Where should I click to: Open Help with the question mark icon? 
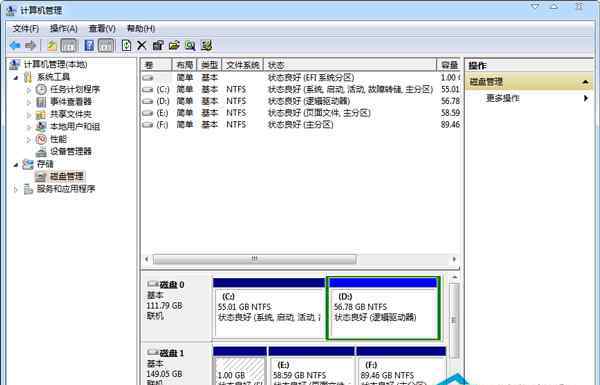pos(89,46)
